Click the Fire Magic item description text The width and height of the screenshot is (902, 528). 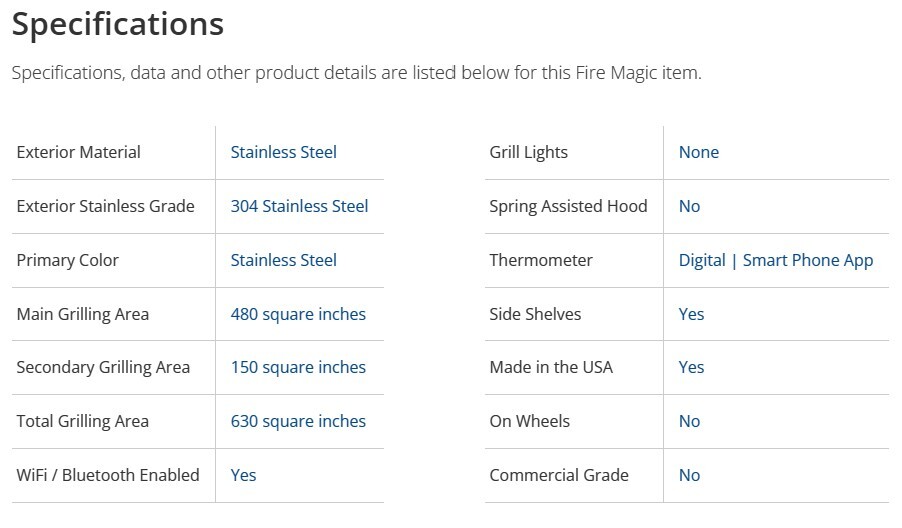pos(356,74)
